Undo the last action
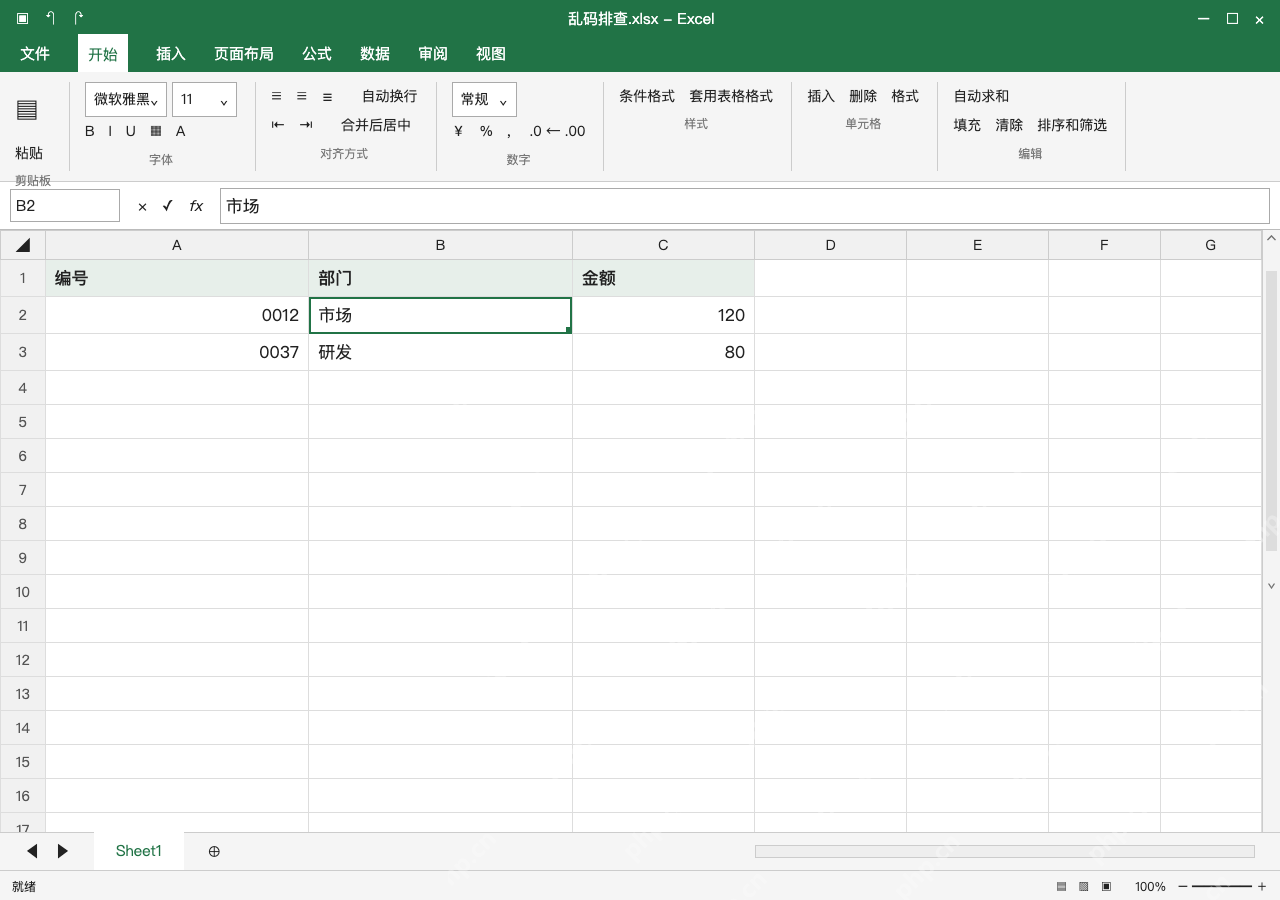Viewport: 1280px width, 900px height. point(50,18)
